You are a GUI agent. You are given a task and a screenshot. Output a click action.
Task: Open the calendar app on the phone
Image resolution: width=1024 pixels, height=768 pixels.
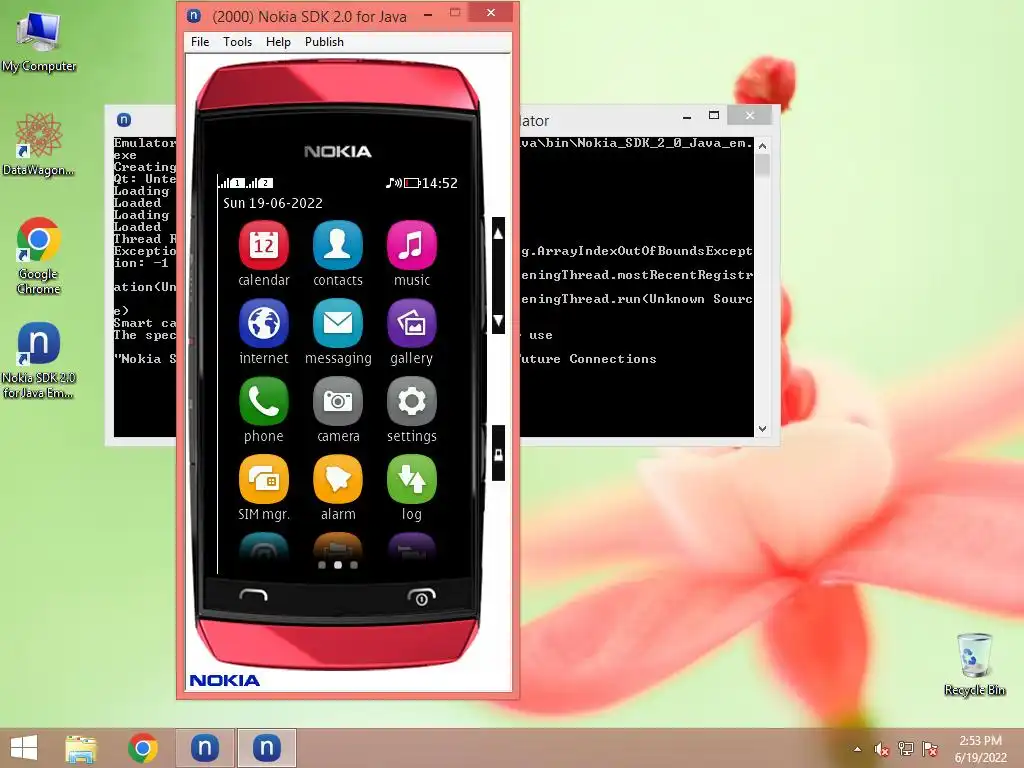264,246
